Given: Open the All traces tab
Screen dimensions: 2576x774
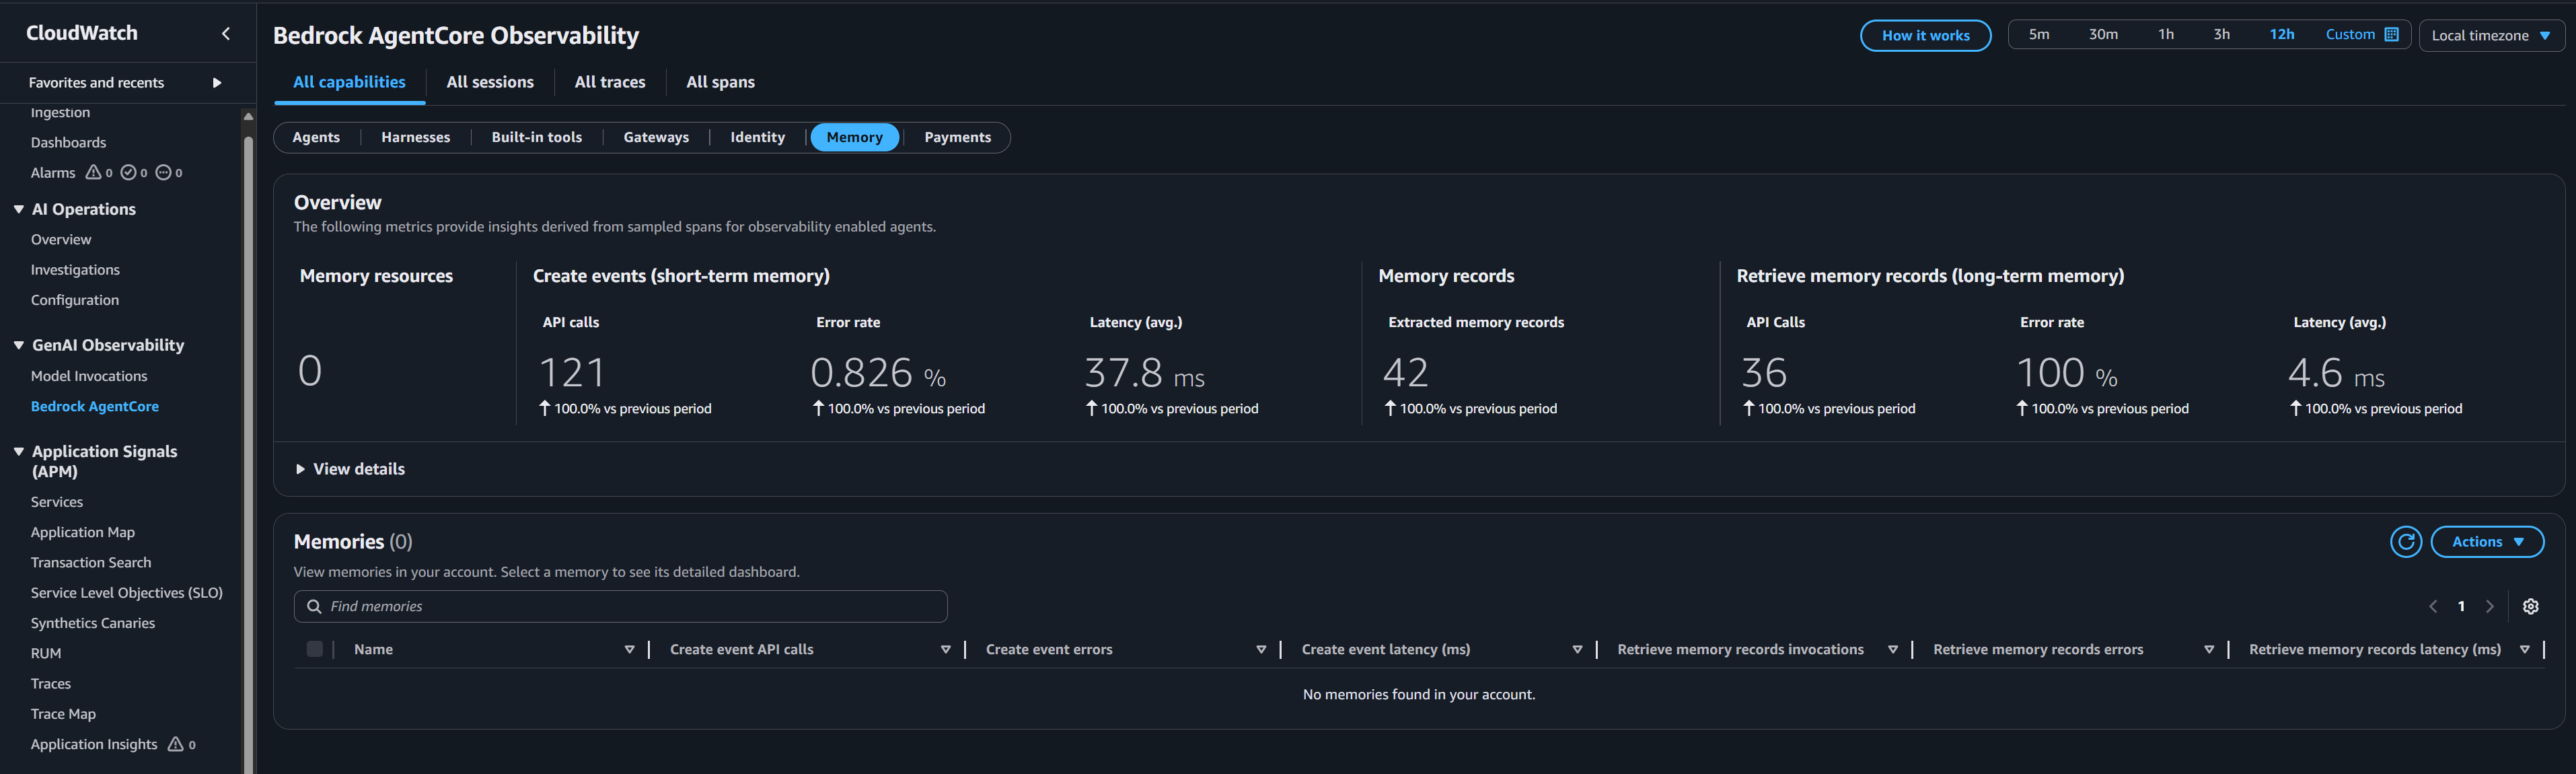Looking at the screenshot, I should coord(610,82).
